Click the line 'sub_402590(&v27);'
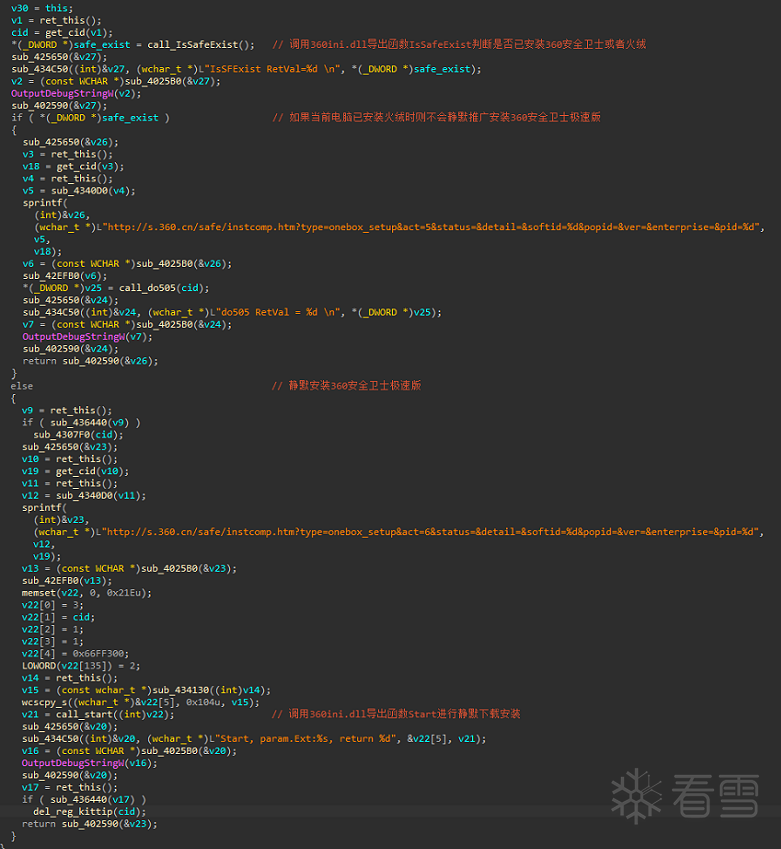 click(59, 106)
